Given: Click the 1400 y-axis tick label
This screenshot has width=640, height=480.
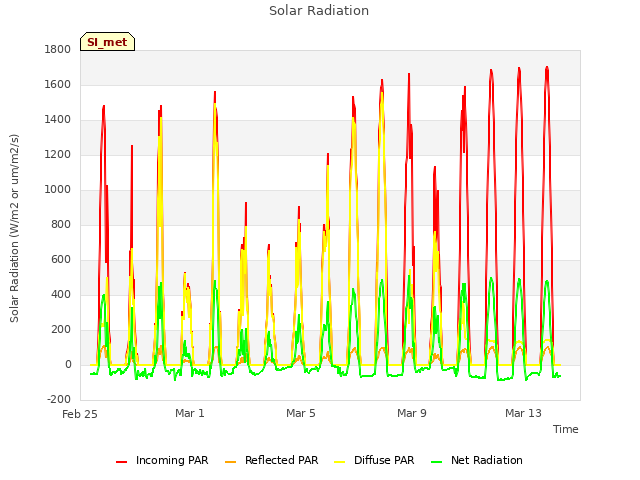Looking at the screenshot, I should click(58, 120).
